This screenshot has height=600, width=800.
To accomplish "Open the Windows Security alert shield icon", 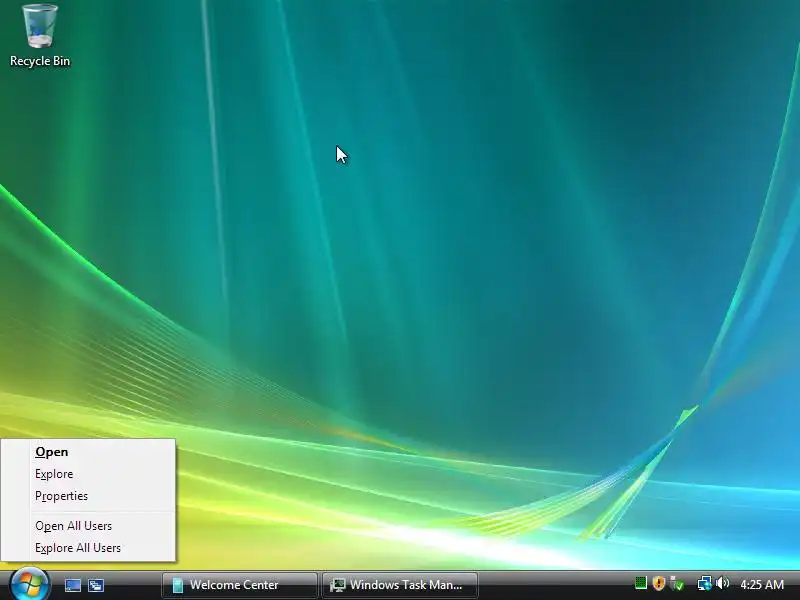I will coord(658,583).
